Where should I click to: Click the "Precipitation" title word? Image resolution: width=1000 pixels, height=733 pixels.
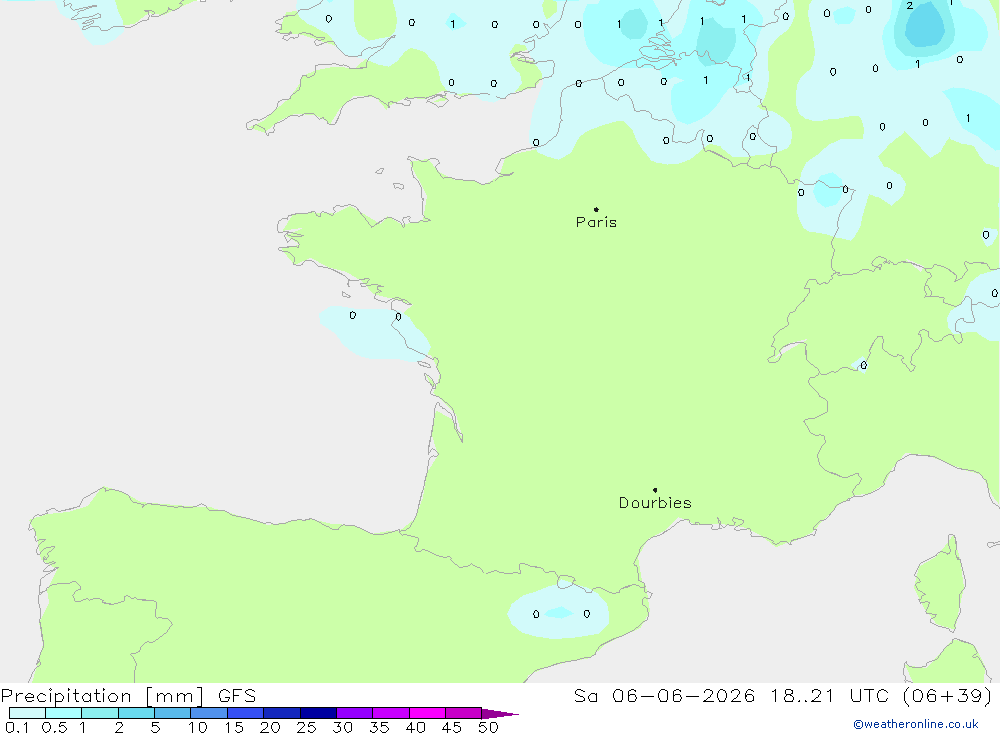pos(66,696)
